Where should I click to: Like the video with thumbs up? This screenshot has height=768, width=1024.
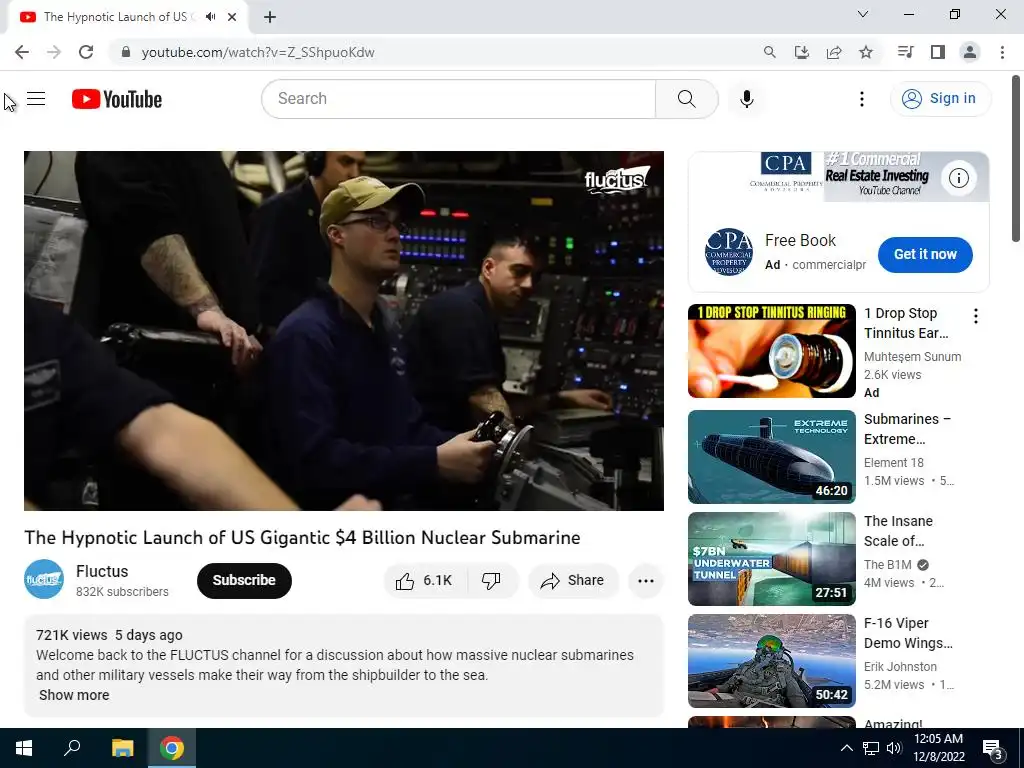pos(425,581)
